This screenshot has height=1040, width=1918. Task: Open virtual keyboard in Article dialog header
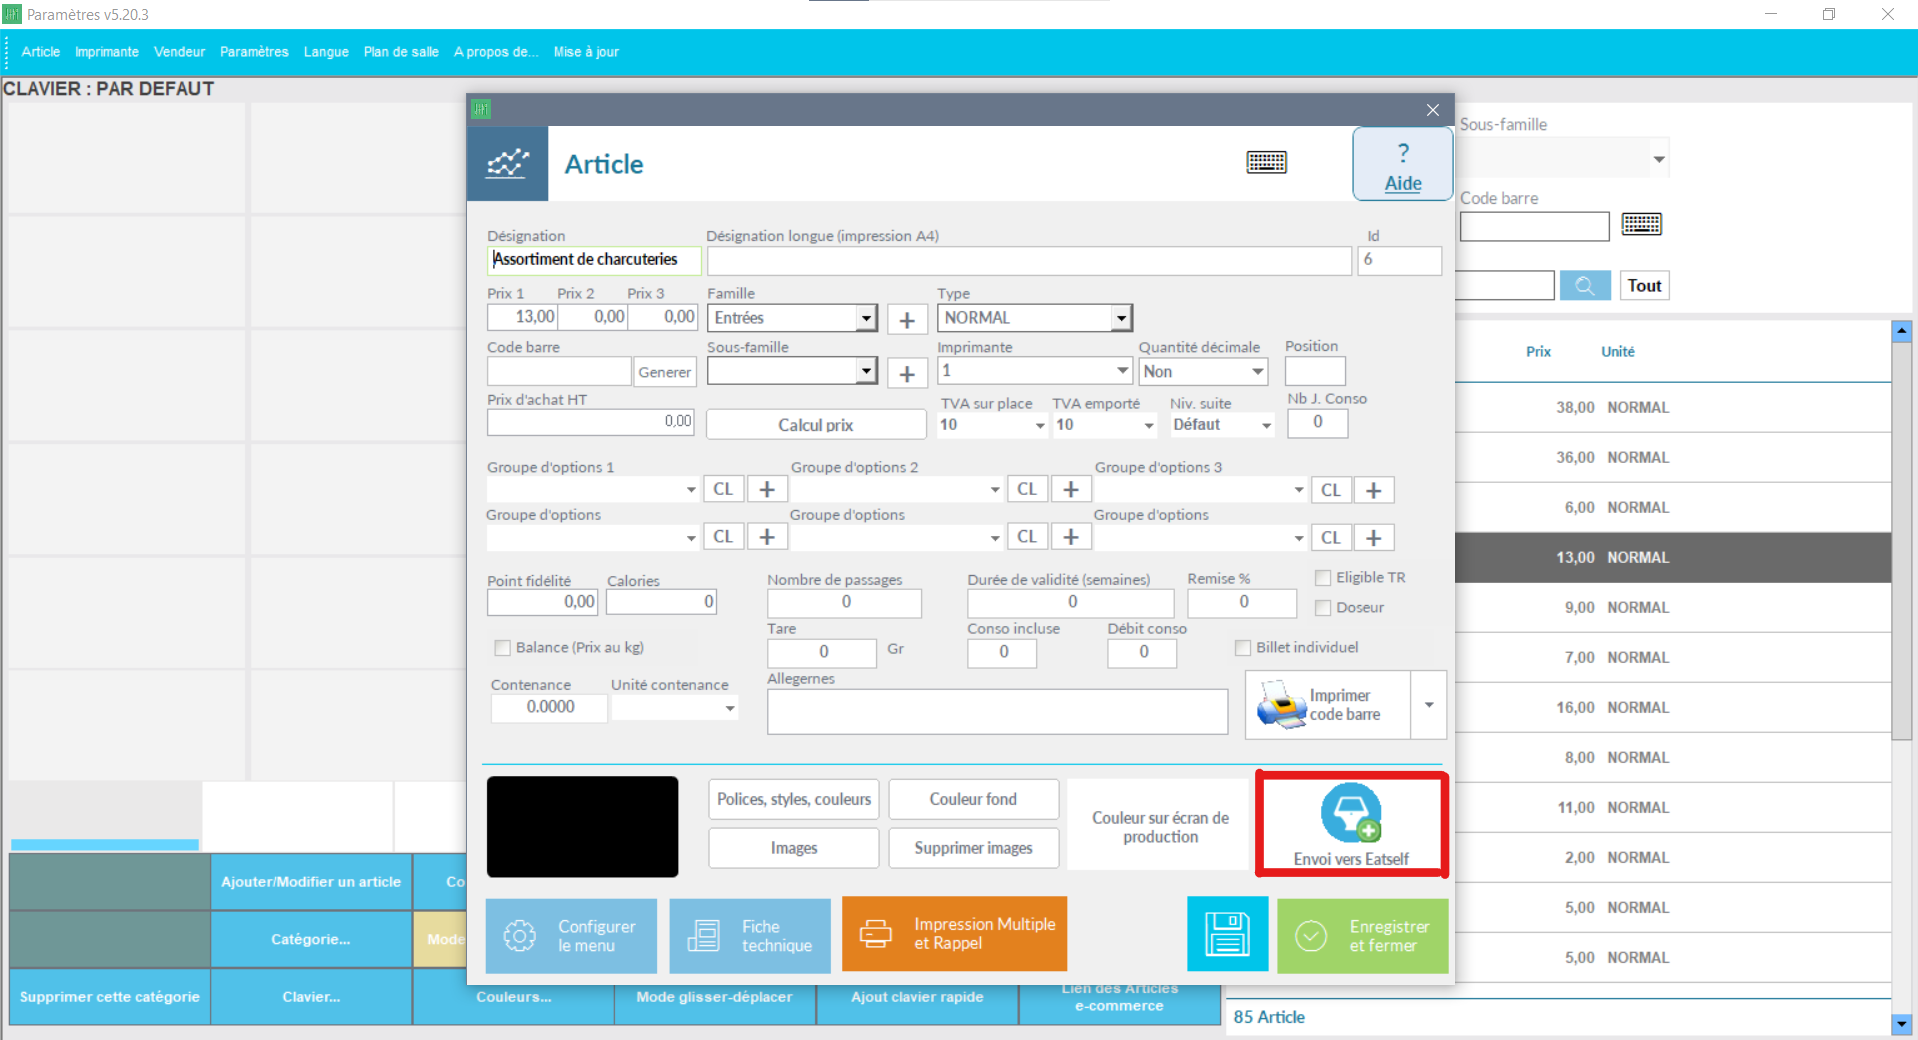pyautogui.click(x=1266, y=162)
